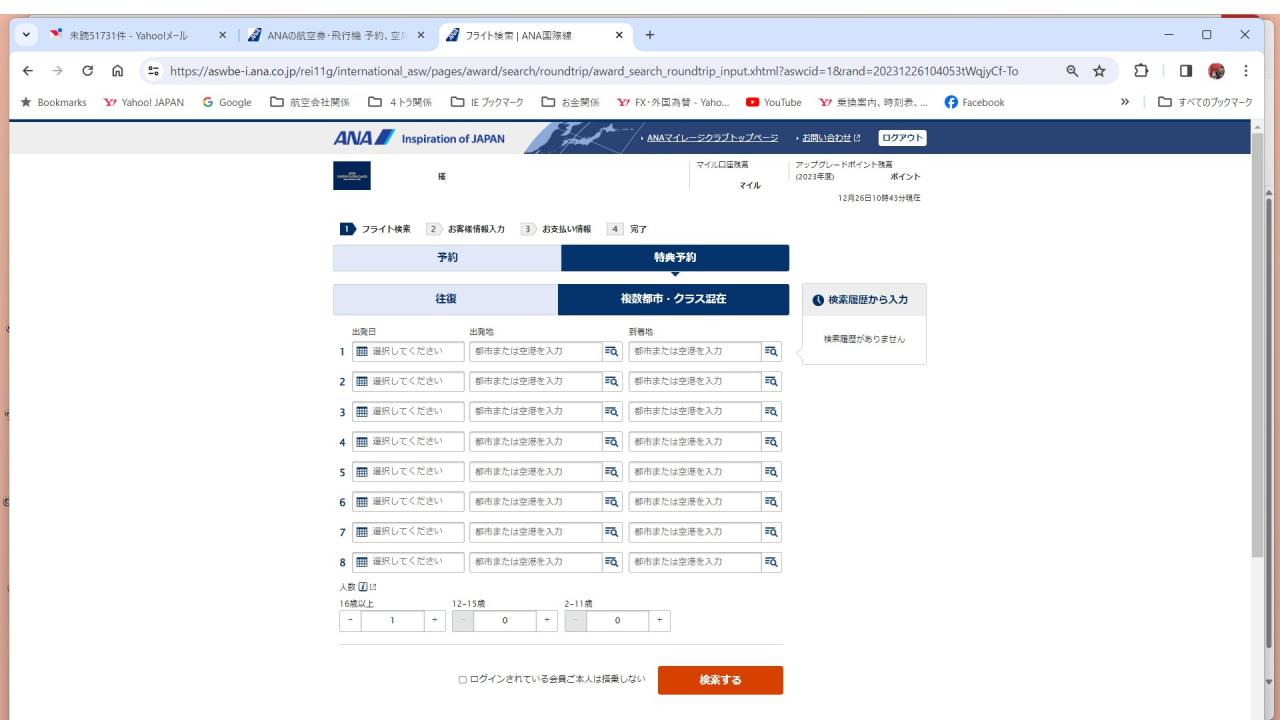
Task: Expand the hidden bookmarks chevron
Action: coord(1125,102)
